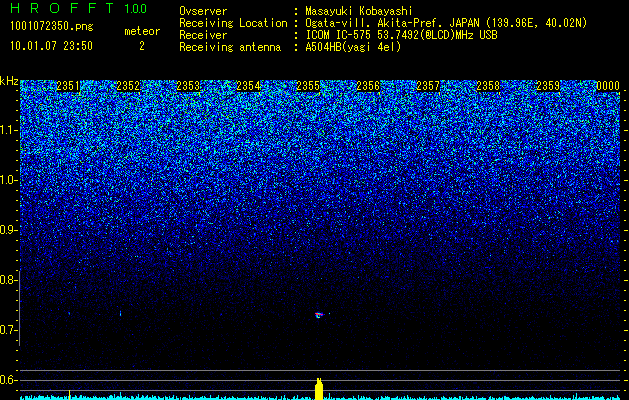The image size is (629, 400).
Task: Click the 2352 time marker
Action: tap(128, 86)
